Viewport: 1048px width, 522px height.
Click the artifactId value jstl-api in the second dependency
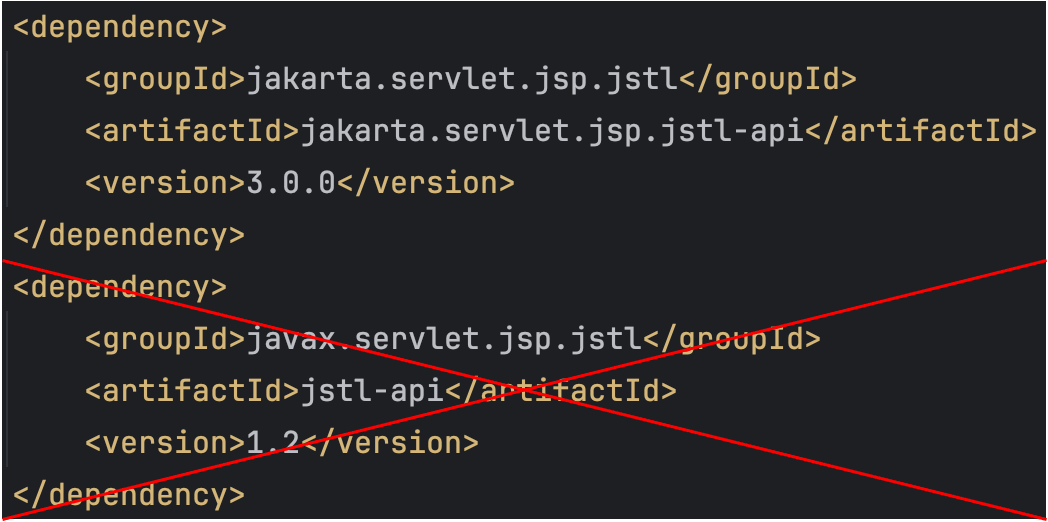pos(372,392)
